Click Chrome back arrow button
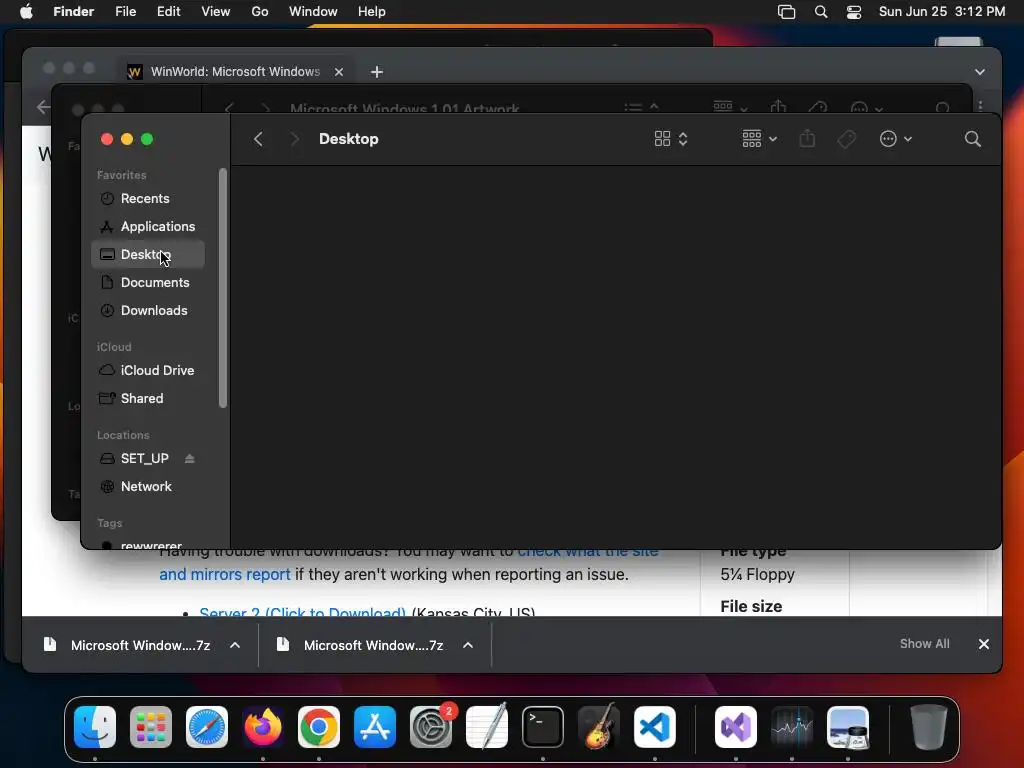The image size is (1024, 768). [x=43, y=106]
